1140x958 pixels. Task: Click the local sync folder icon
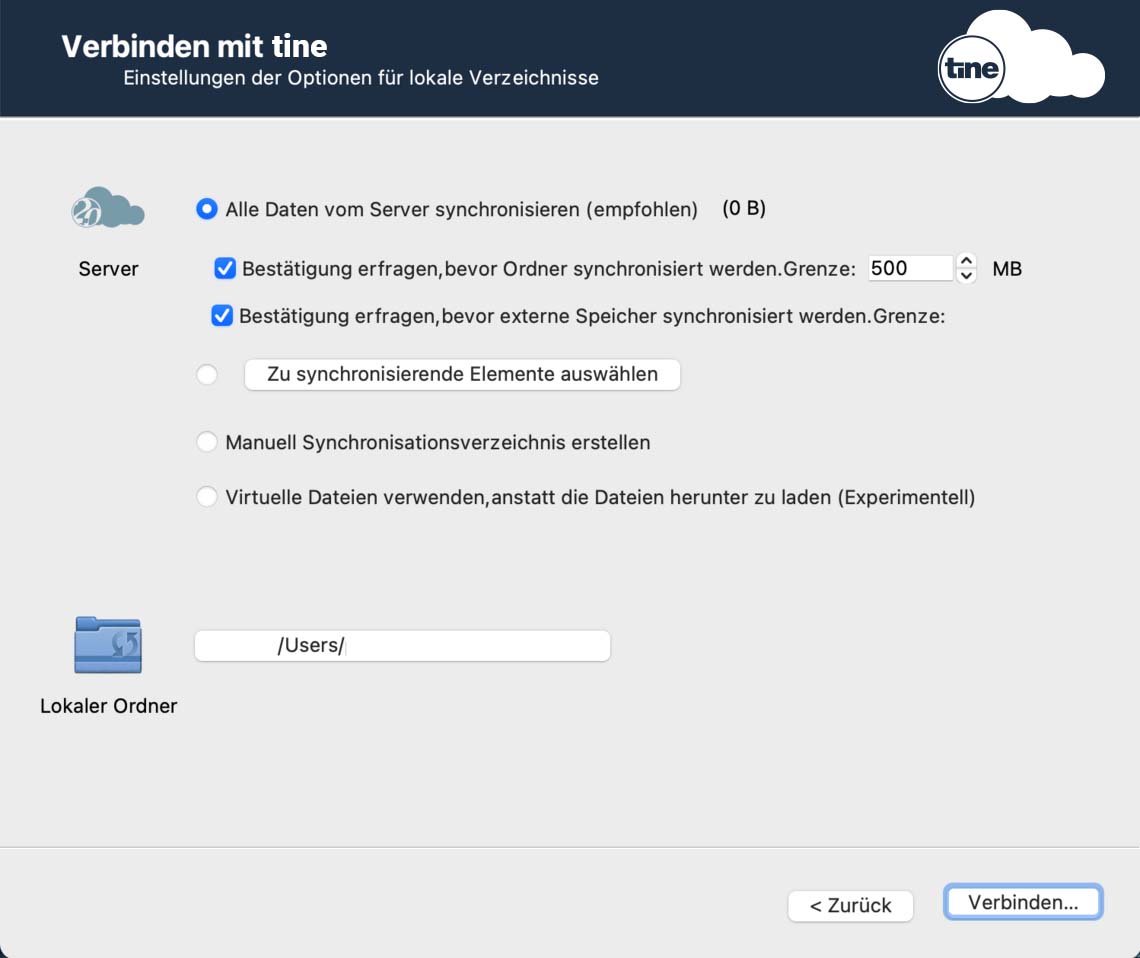[108, 645]
